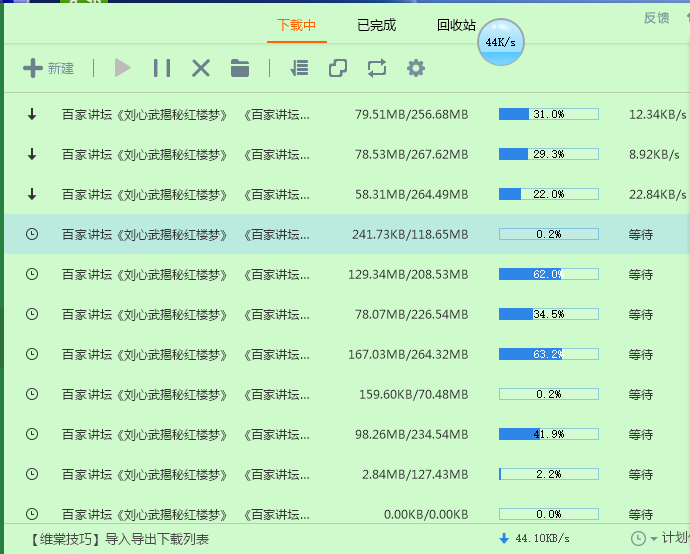Click 等待 status in the 0.2% 118.65MB row
The height and width of the screenshot is (554, 690).
tap(641, 235)
